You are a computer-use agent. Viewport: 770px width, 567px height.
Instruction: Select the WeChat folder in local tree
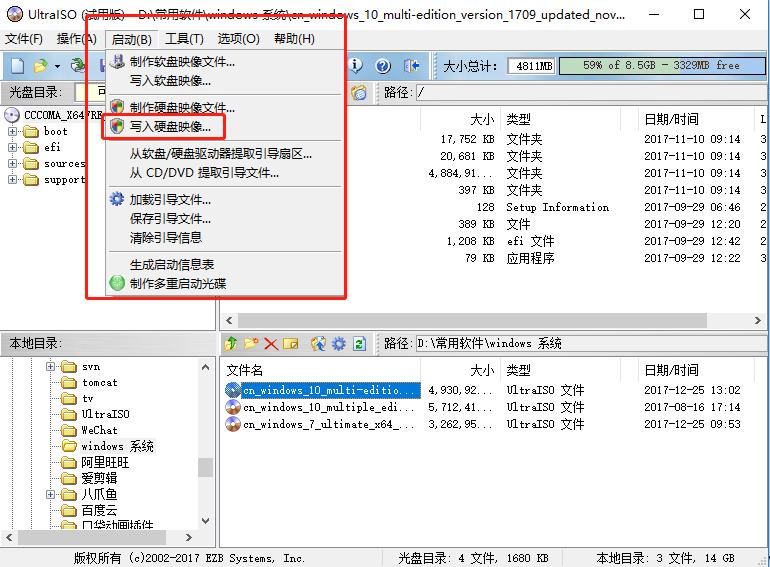[100, 431]
